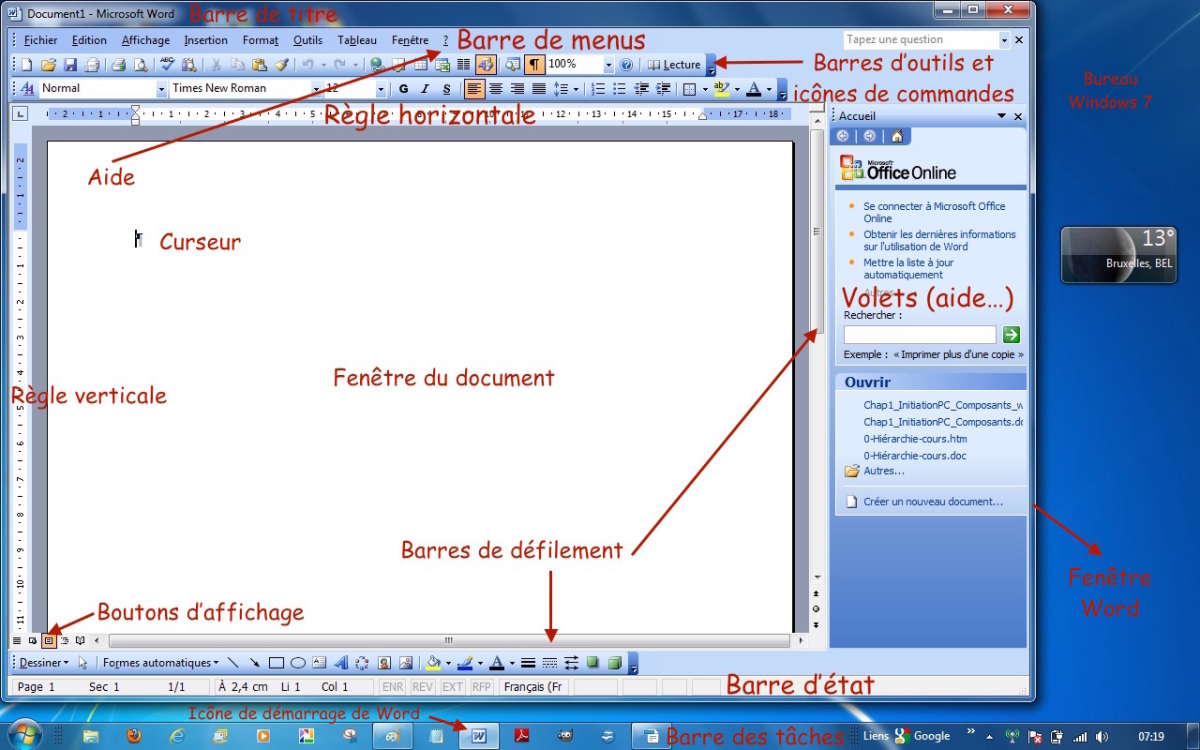The image size is (1200, 750).
Task: Click the New blank document icon
Action: tap(26, 65)
